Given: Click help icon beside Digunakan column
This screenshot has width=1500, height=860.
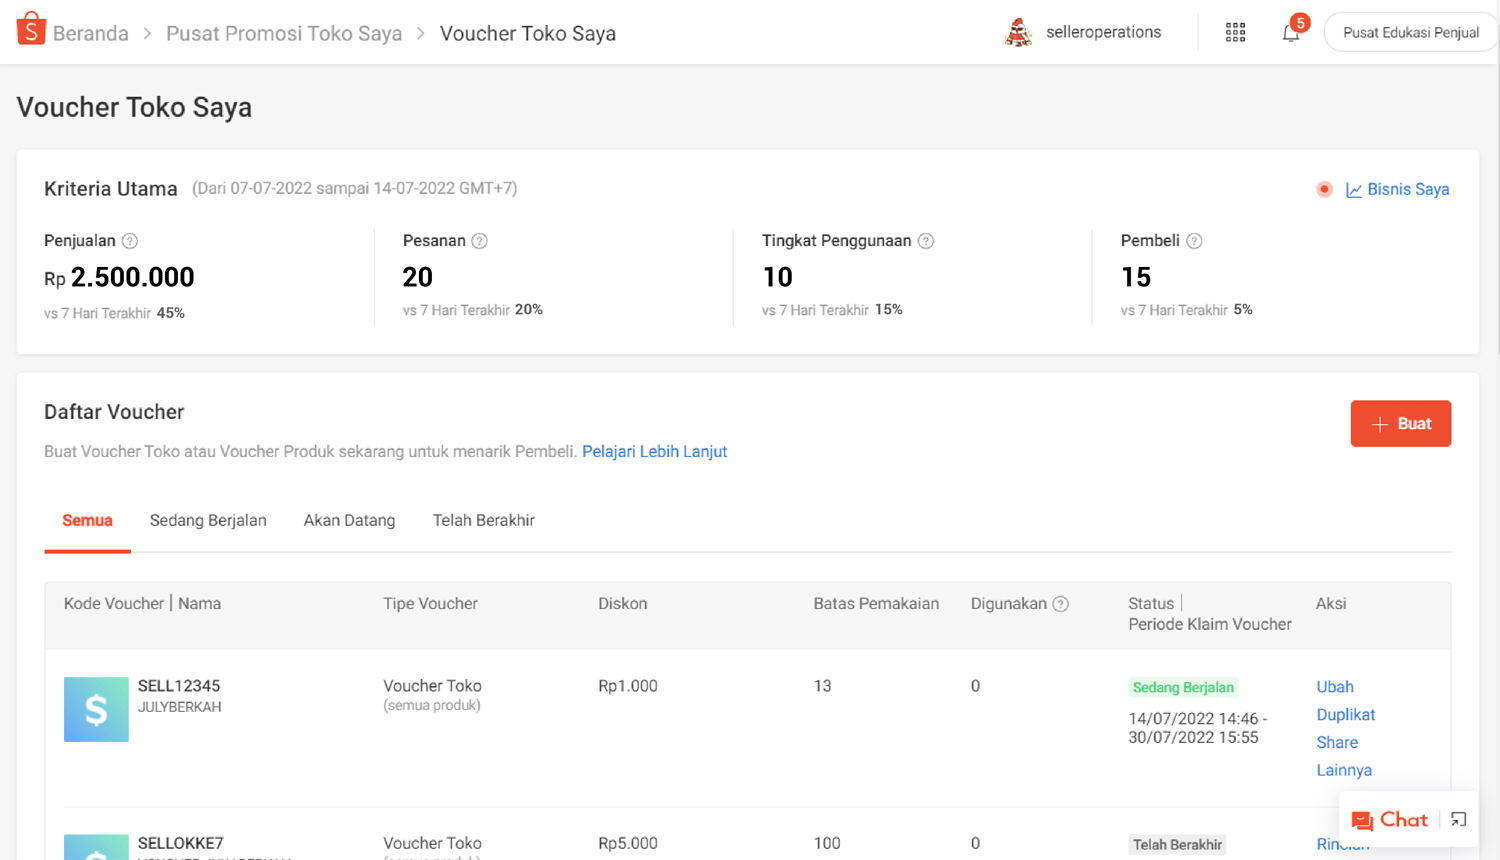Looking at the screenshot, I should (x=1061, y=604).
